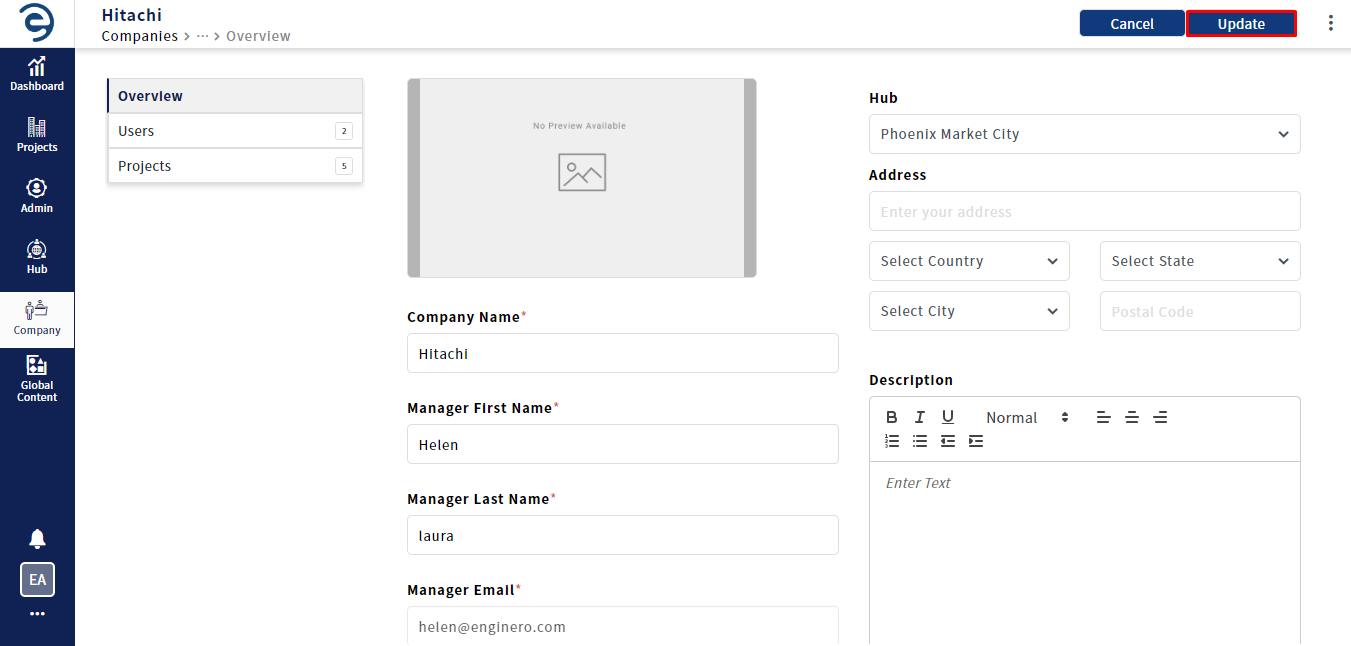Viewport: 1351px width, 646px height.
Task: Click the Description field label
Action: point(911,380)
